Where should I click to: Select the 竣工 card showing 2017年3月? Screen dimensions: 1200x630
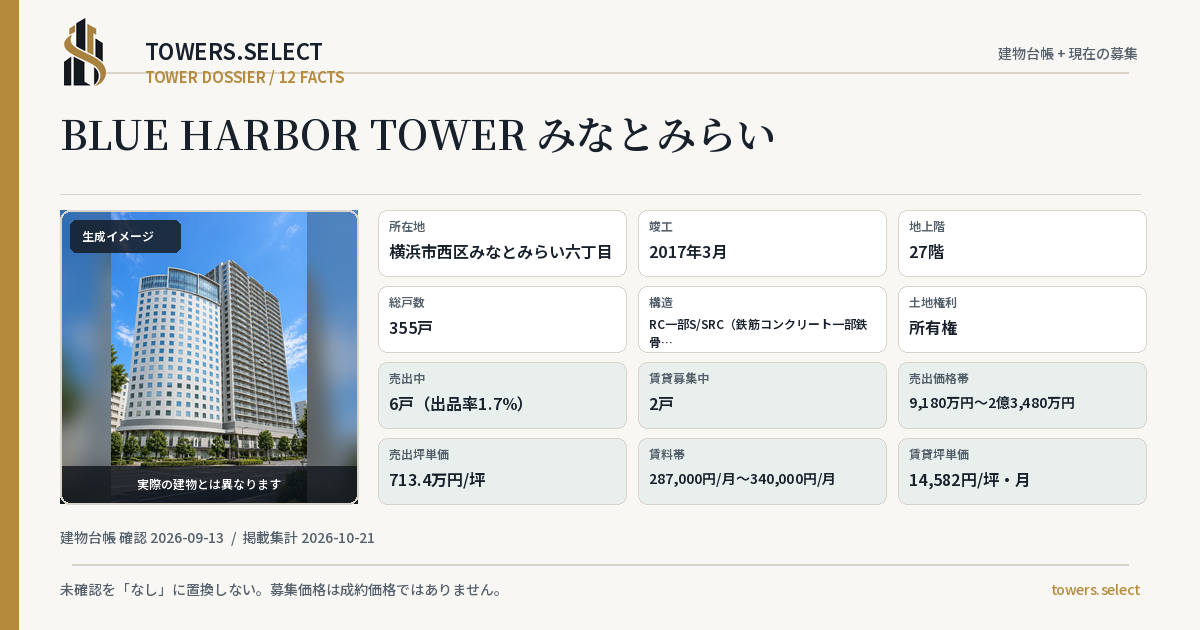pyautogui.click(x=762, y=243)
